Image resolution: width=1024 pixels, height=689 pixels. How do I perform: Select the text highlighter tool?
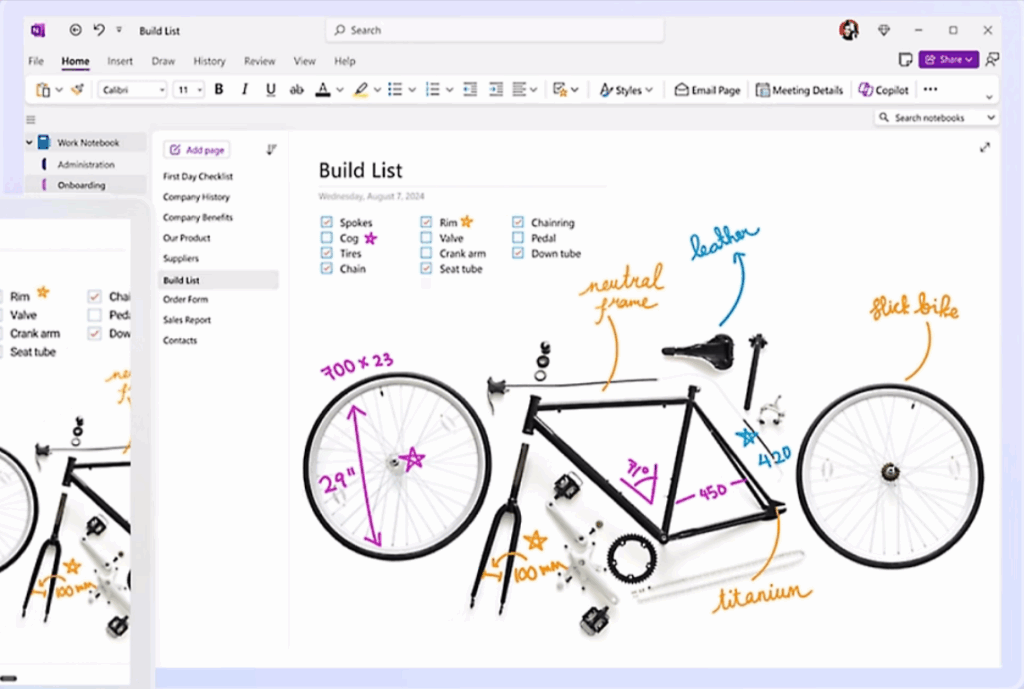(360, 89)
